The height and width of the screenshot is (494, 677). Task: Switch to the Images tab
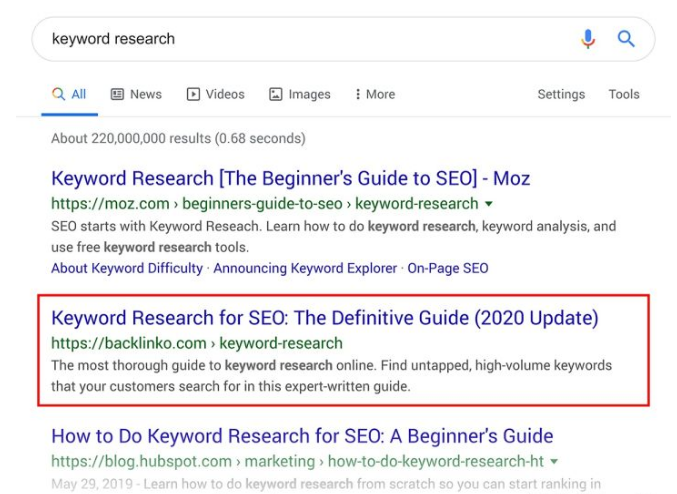coord(300,94)
